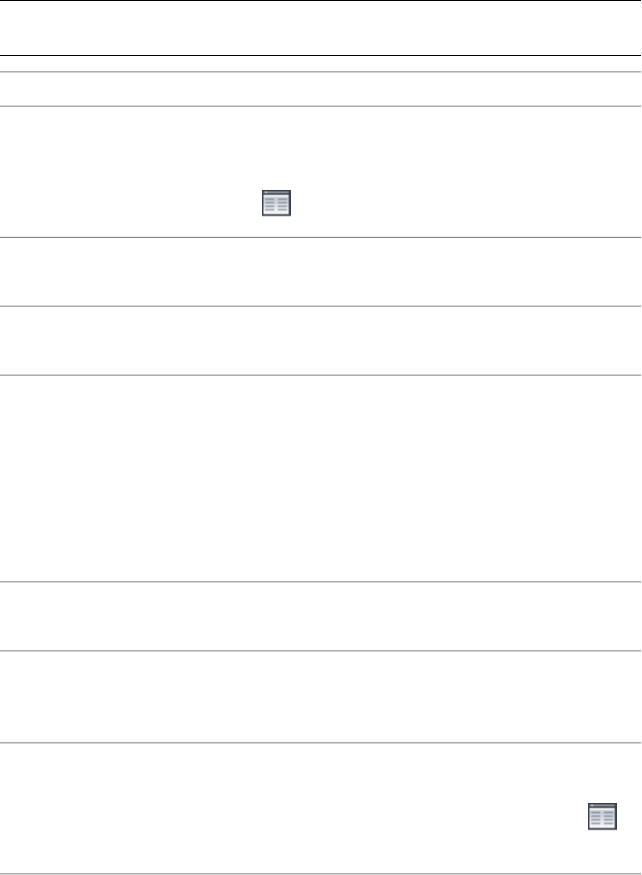Click the table icon in the upper row
The image size is (642, 875).
276,203
